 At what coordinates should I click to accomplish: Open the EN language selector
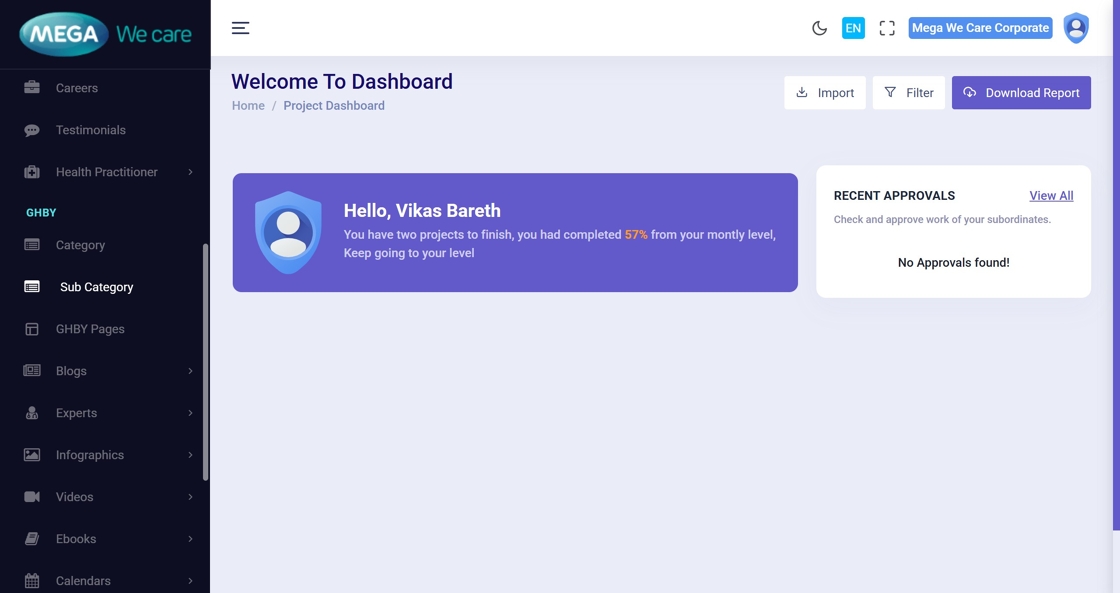853,28
